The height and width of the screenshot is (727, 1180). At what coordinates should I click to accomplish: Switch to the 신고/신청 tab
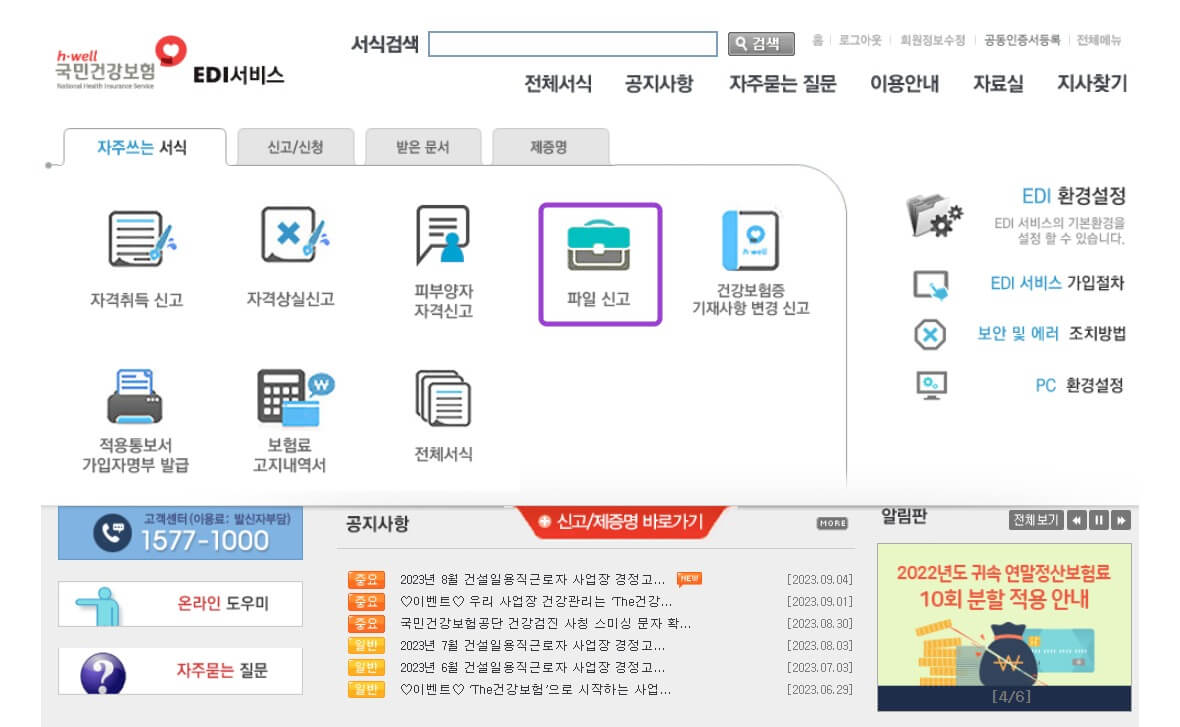tap(295, 147)
